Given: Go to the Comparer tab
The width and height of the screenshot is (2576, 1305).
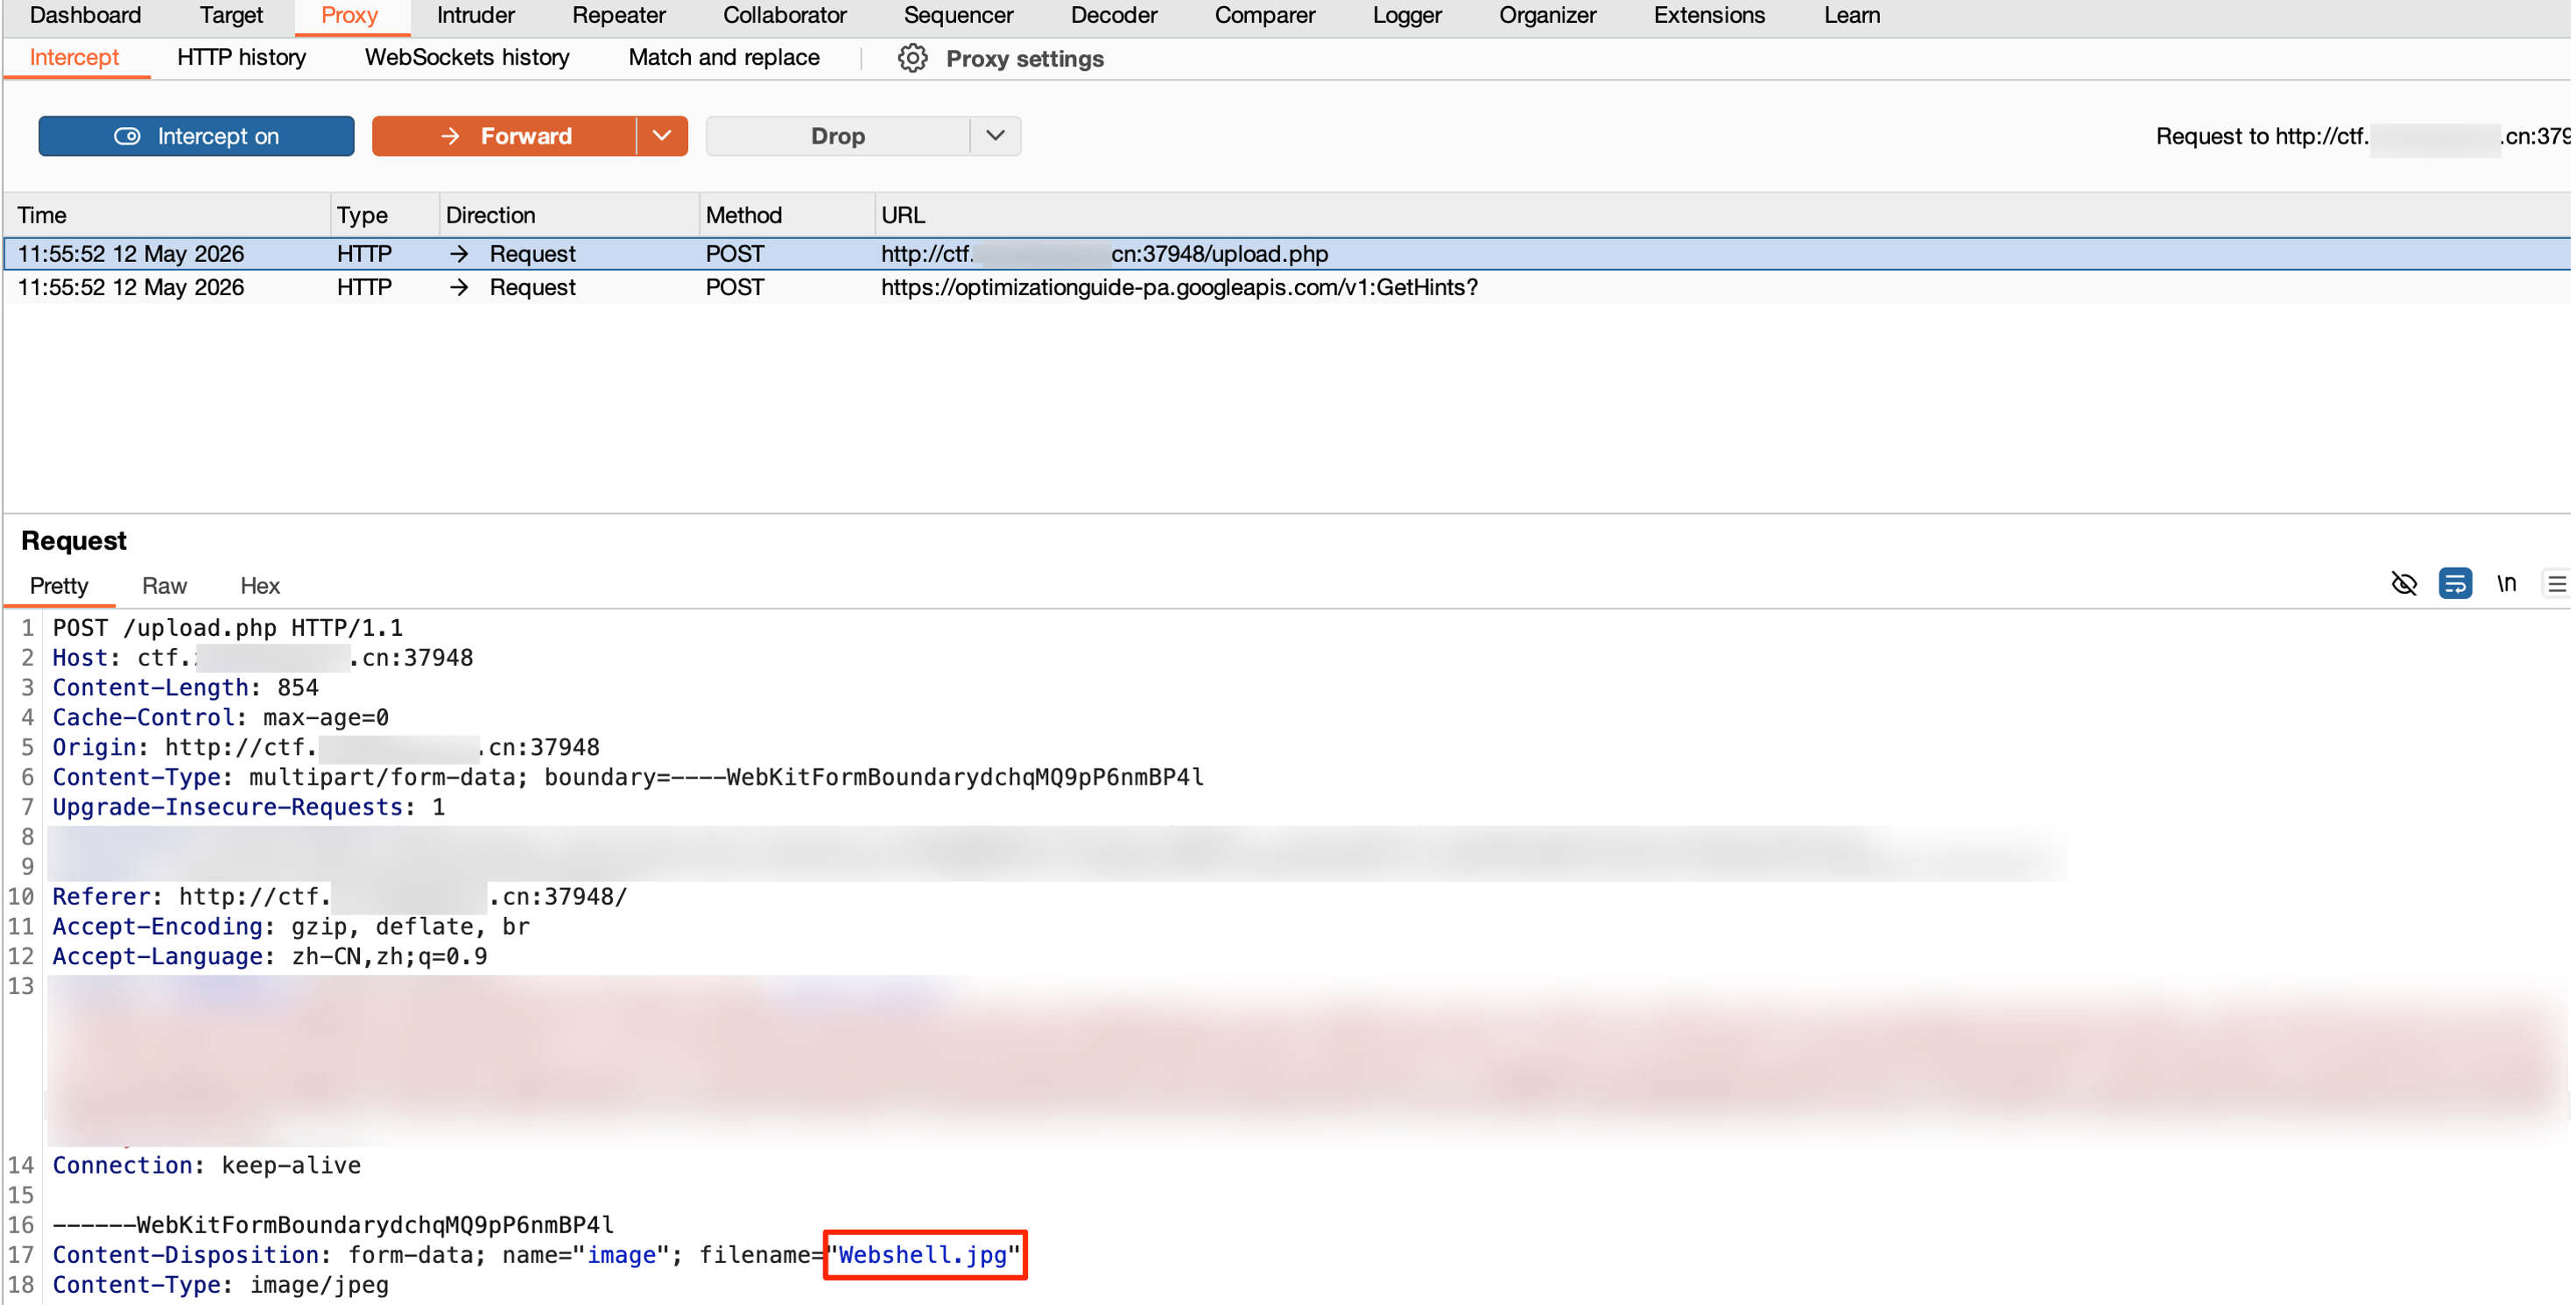Looking at the screenshot, I should point(1265,15).
